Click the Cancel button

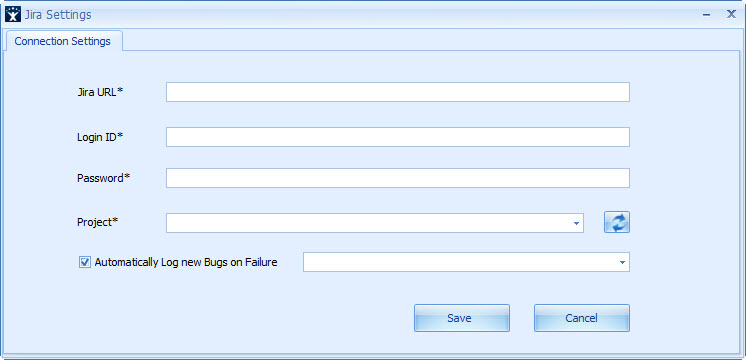(x=582, y=318)
